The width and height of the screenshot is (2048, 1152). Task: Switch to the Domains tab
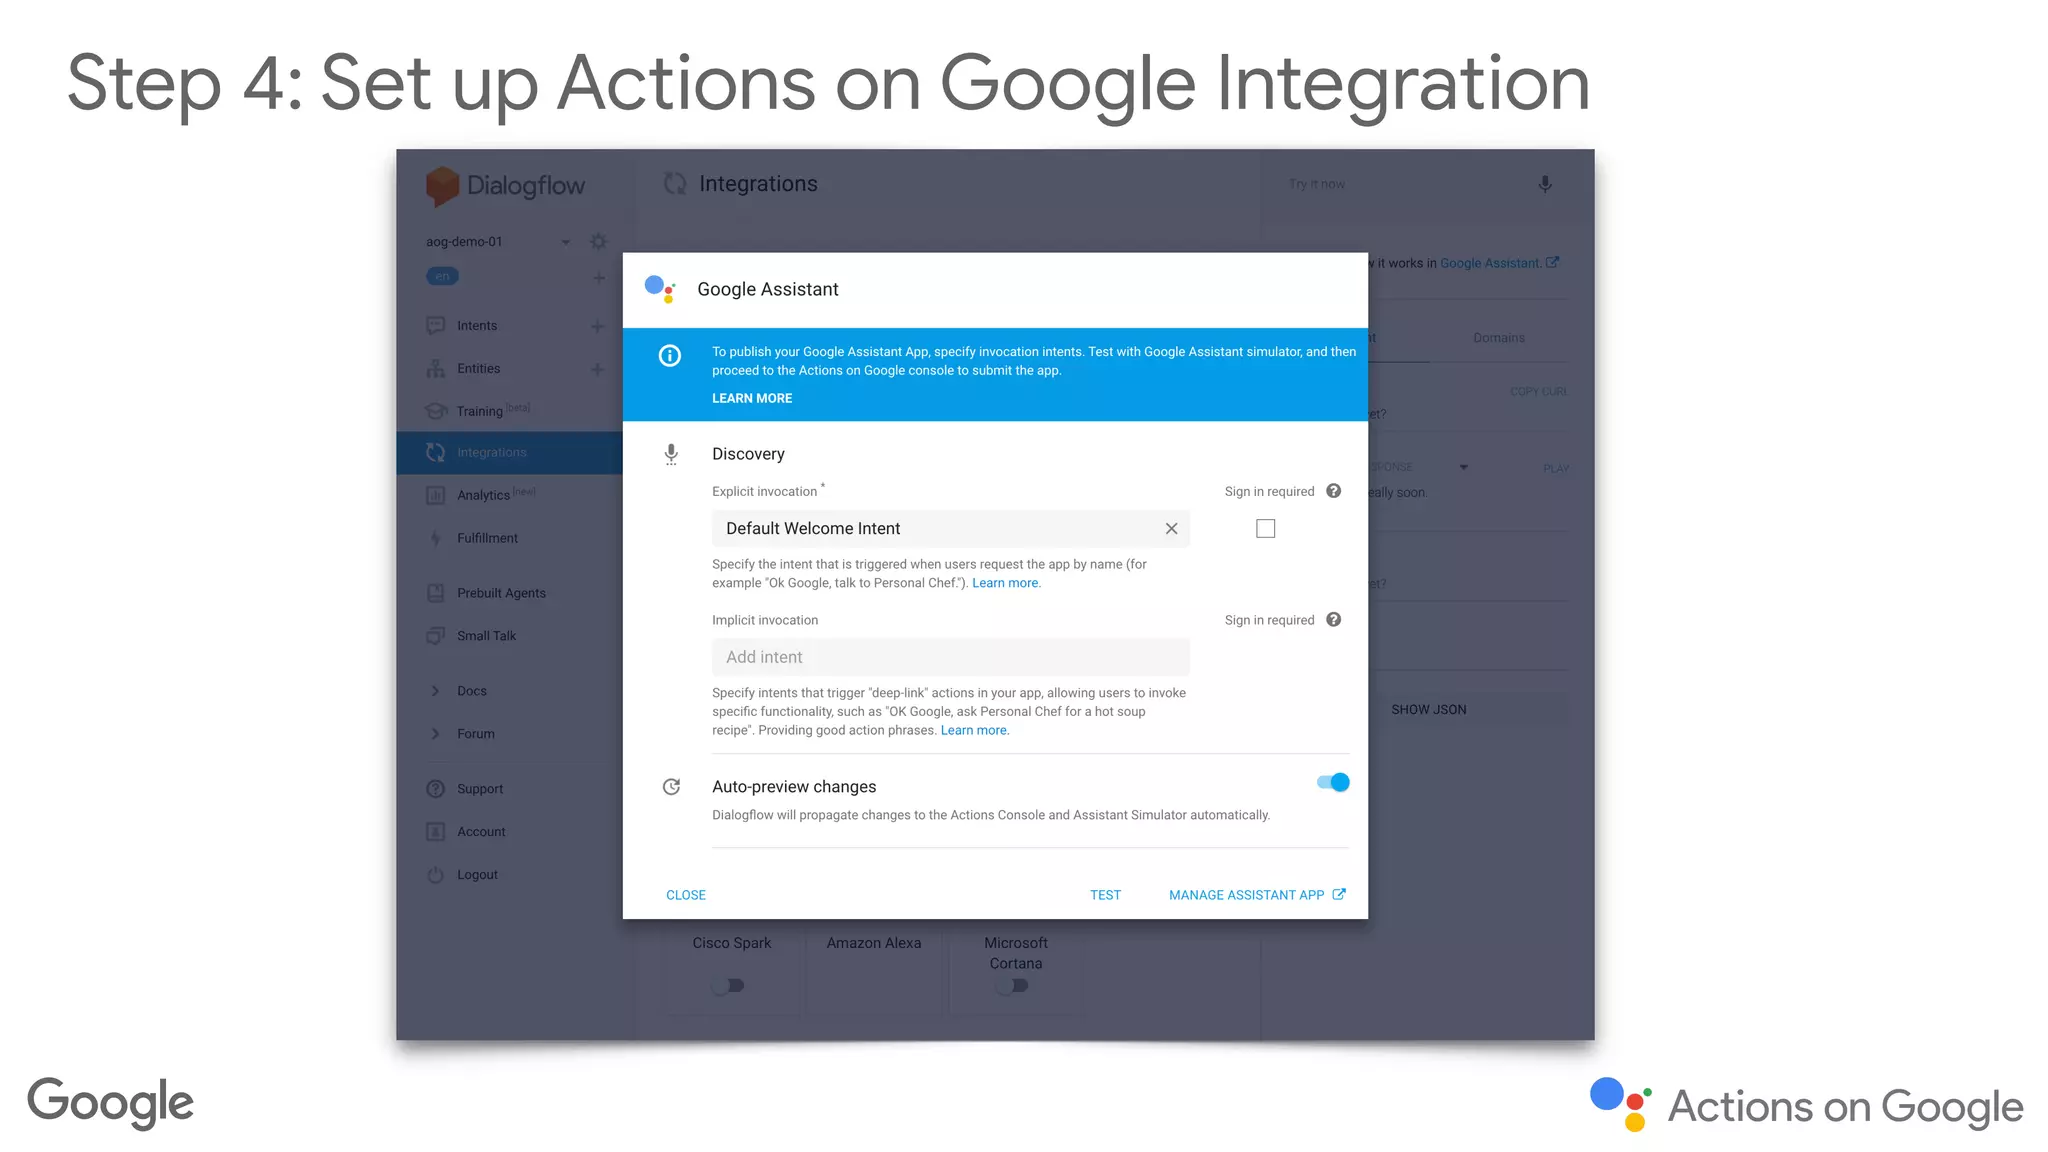point(1498,338)
